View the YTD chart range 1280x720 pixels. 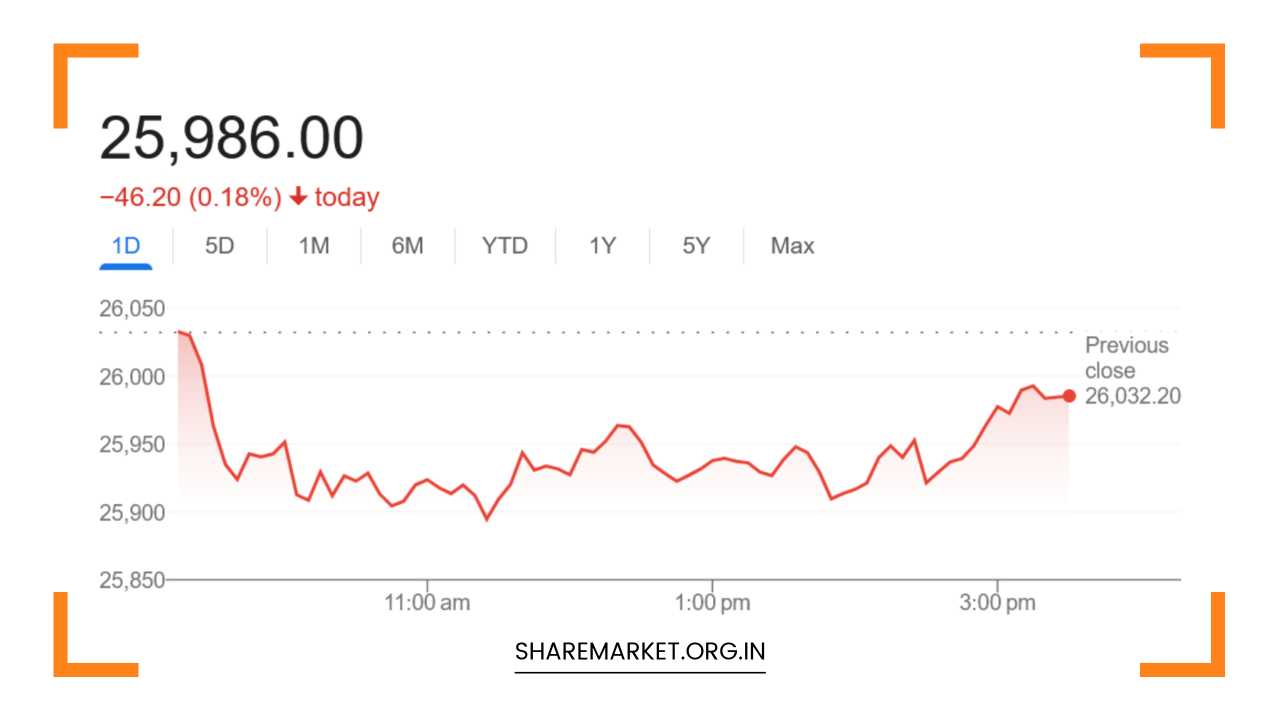(504, 245)
